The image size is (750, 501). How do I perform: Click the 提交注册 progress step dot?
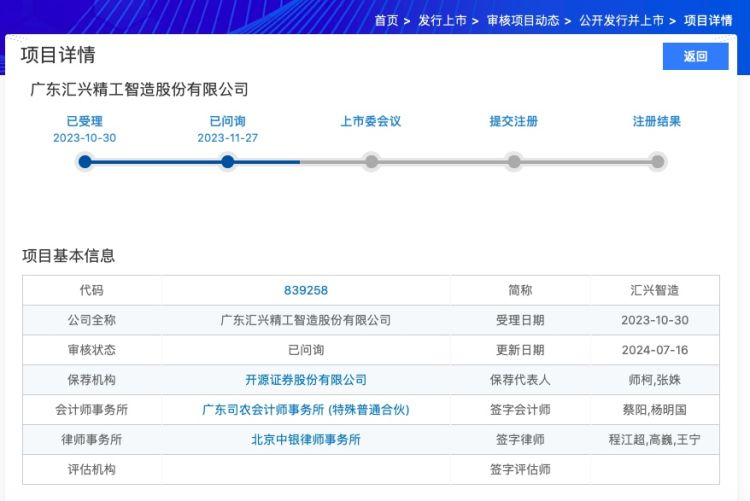tap(514, 162)
